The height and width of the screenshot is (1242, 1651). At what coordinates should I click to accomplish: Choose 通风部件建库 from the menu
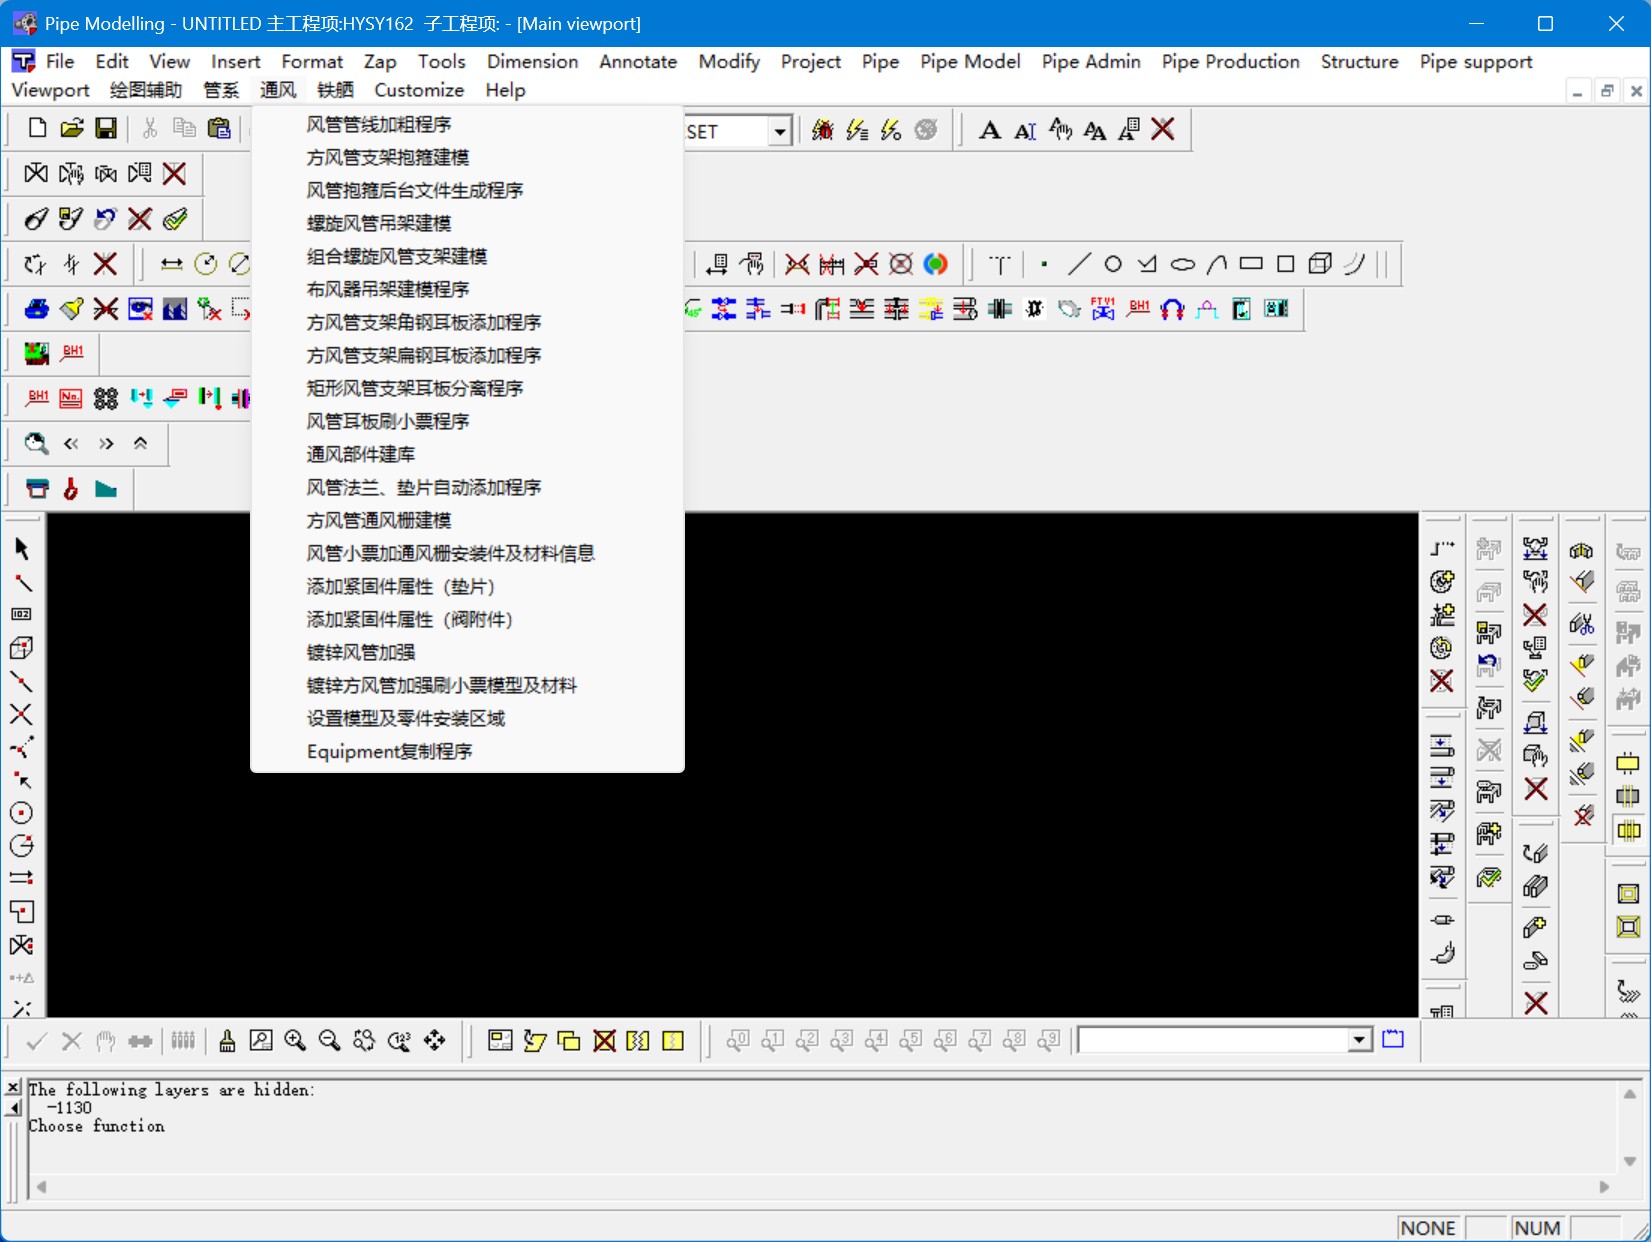360,454
